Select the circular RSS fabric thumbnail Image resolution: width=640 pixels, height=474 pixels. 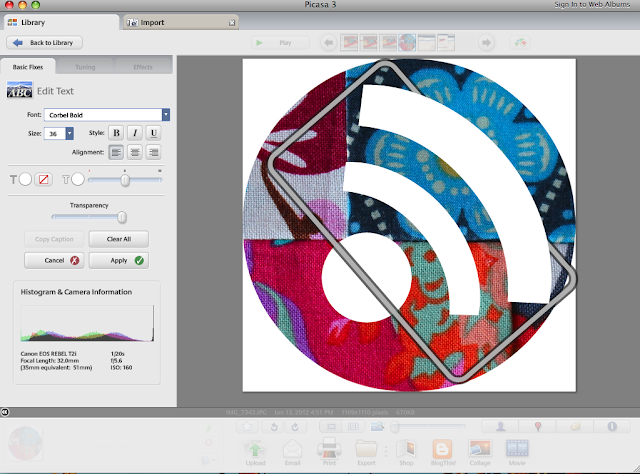click(x=407, y=42)
